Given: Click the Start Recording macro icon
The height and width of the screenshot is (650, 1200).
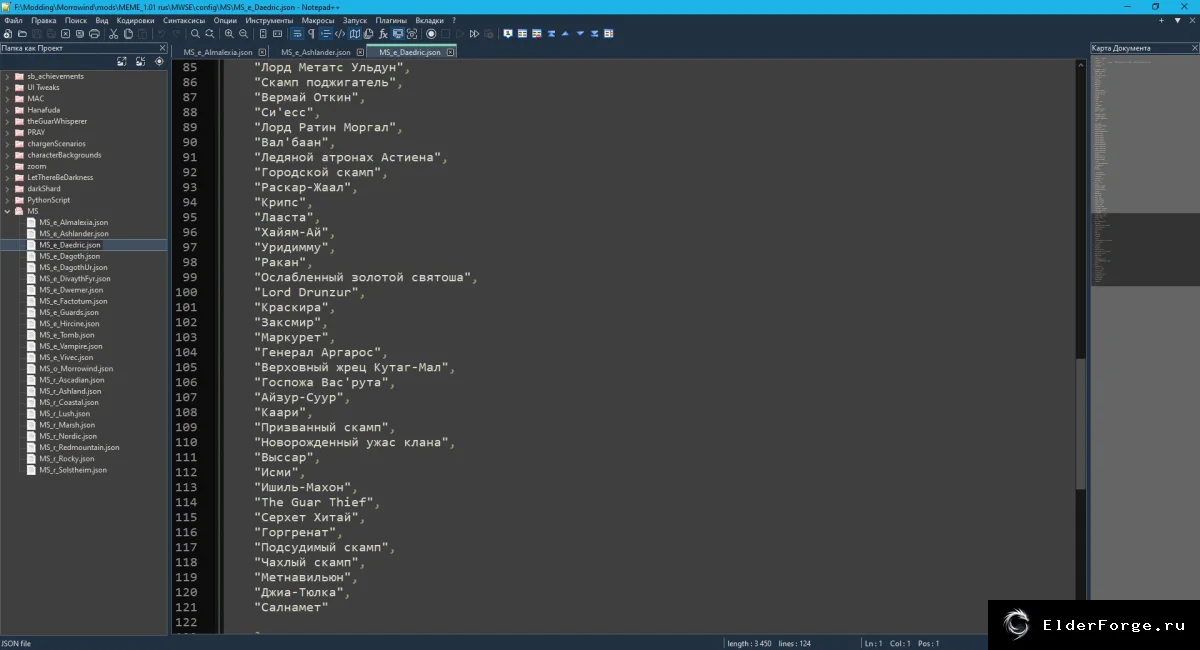Looking at the screenshot, I should point(431,34).
